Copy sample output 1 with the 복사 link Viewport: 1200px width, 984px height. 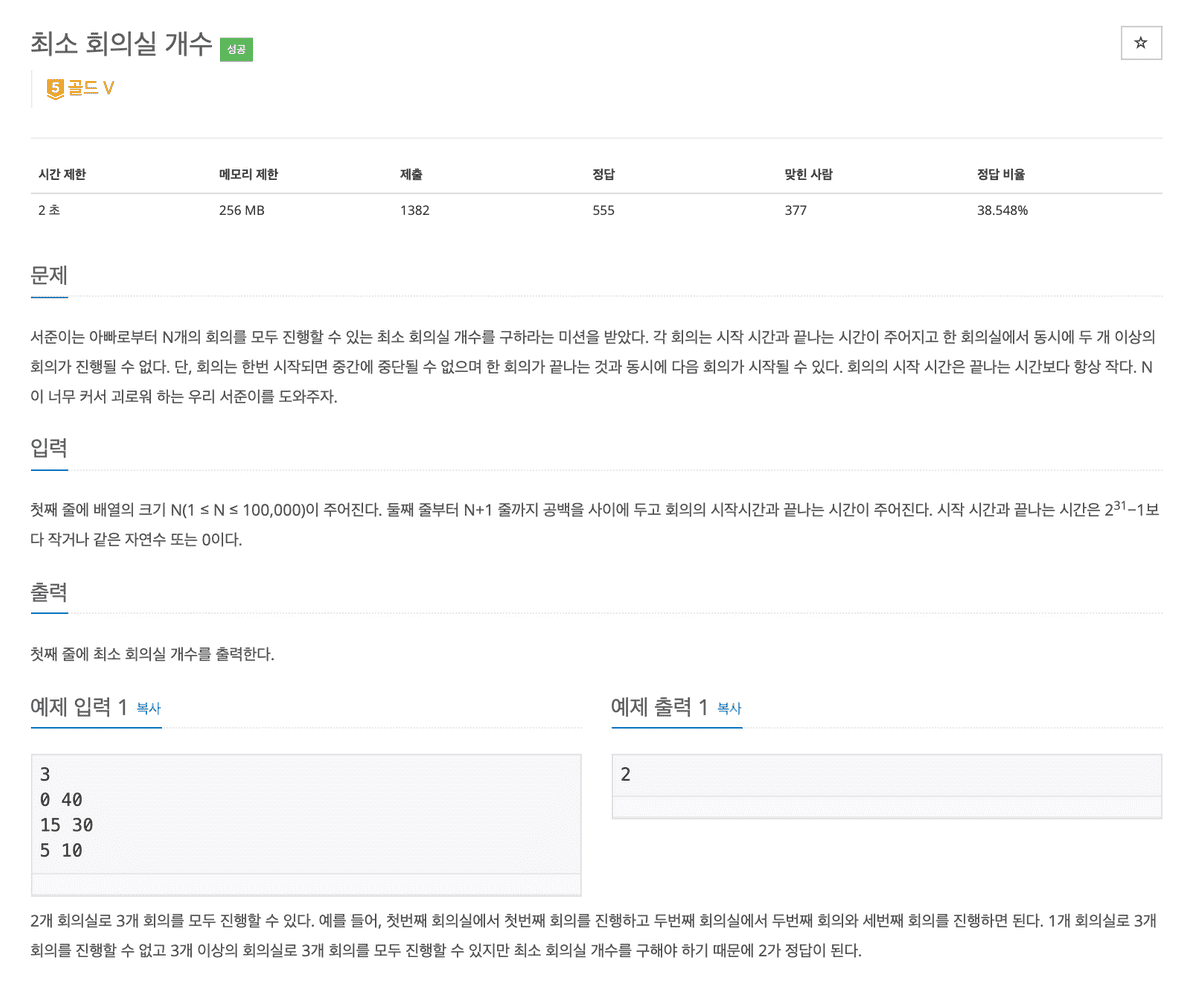(729, 707)
